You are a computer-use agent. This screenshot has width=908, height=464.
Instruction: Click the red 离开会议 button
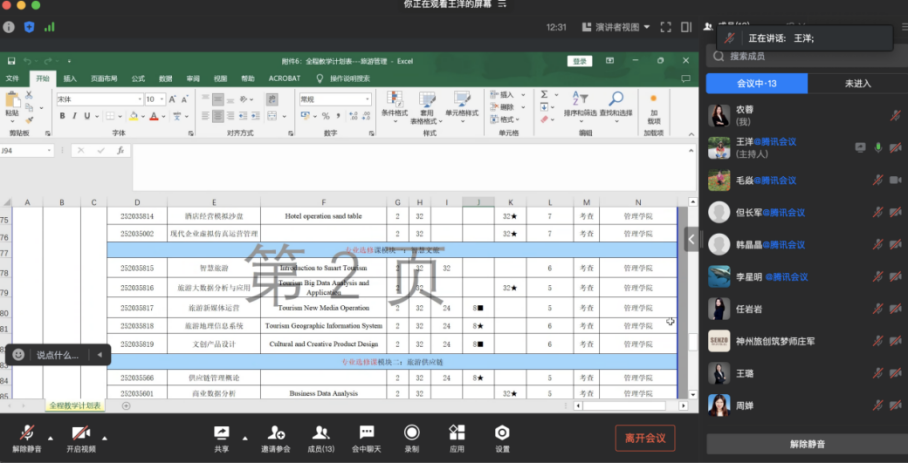pos(645,438)
